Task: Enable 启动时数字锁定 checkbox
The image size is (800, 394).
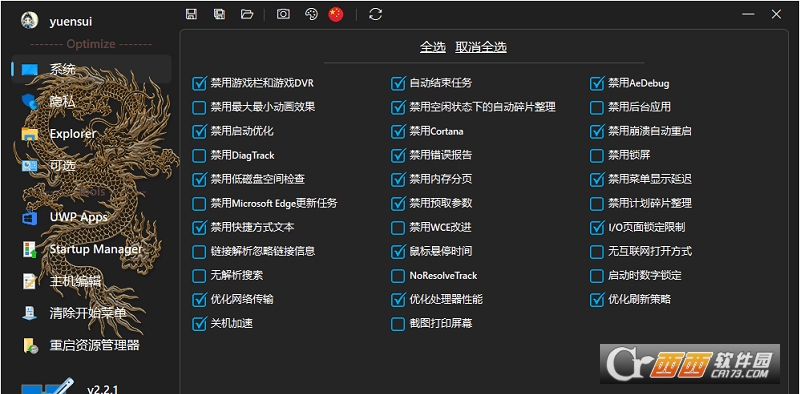Action: 597,276
